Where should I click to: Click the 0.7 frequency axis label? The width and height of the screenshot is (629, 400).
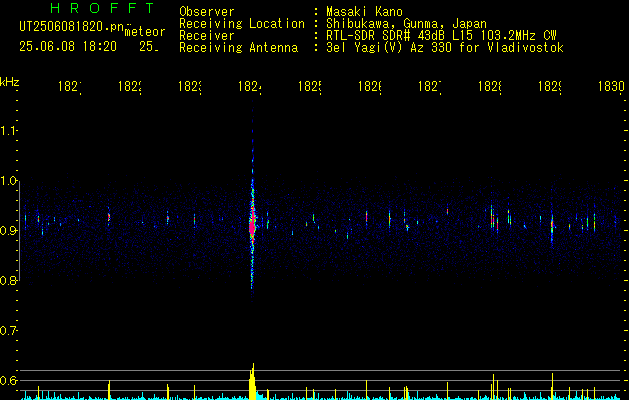(8, 331)
